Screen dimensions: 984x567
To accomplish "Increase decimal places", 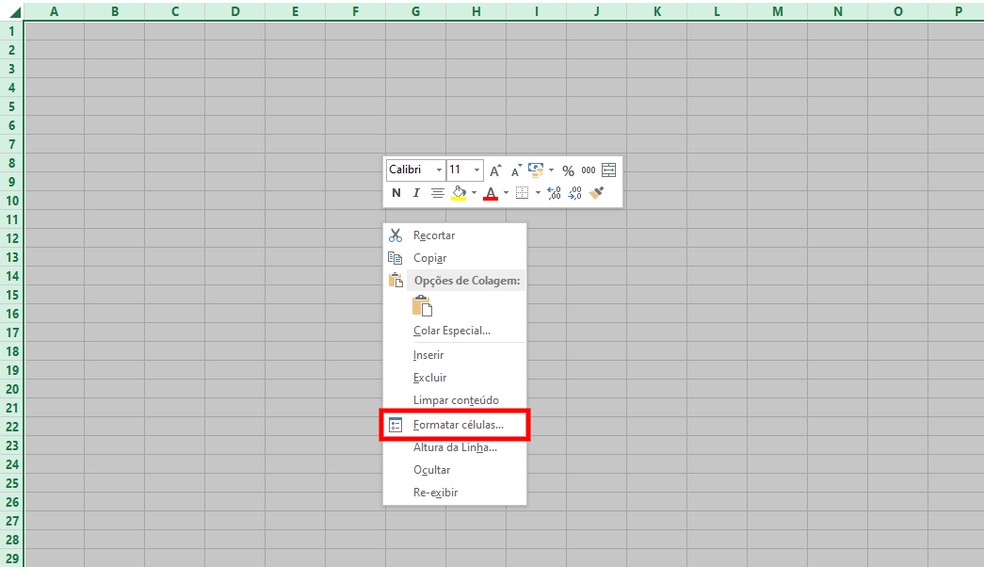I will click(x=554, y=193).
